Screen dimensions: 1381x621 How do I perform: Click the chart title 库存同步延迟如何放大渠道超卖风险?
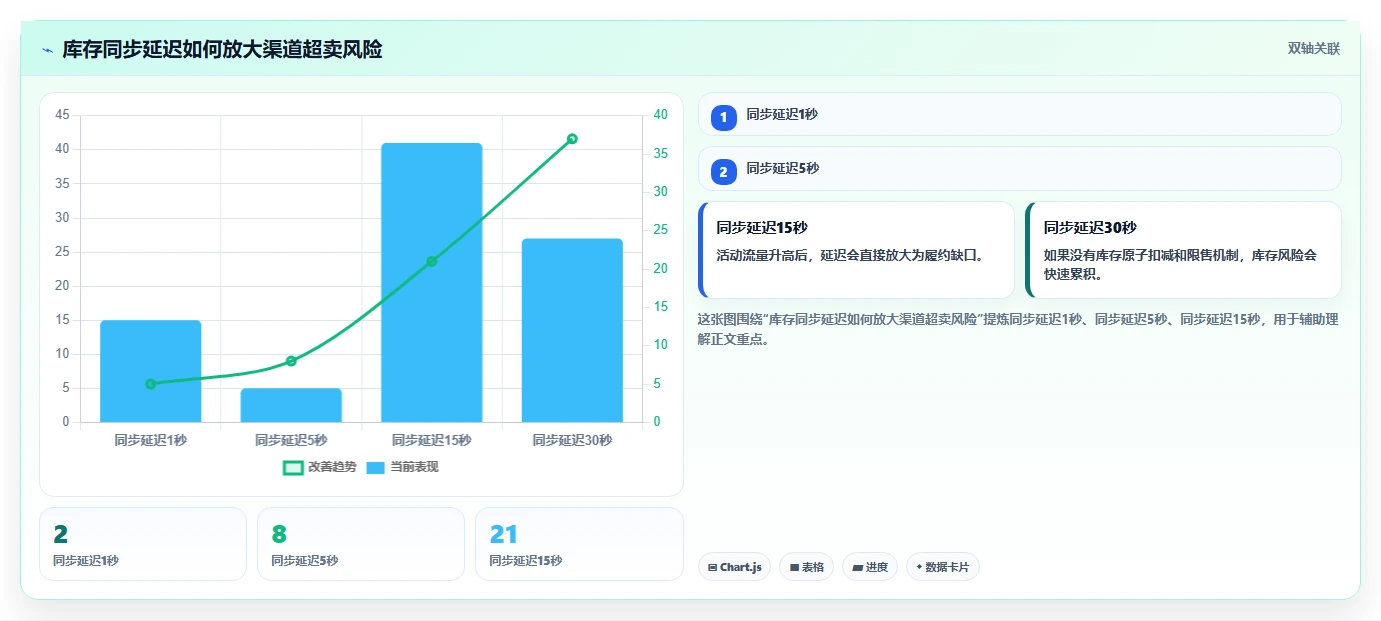pos(222,49)
